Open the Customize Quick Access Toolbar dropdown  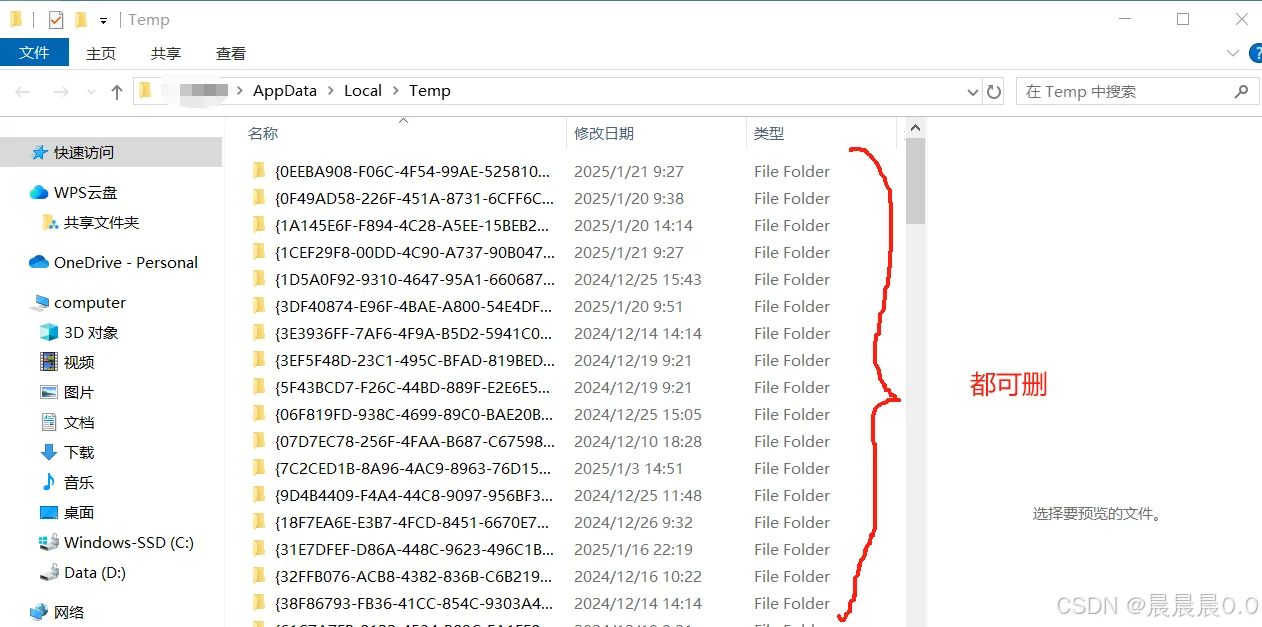pyautogui.click(x=103, y=21)
